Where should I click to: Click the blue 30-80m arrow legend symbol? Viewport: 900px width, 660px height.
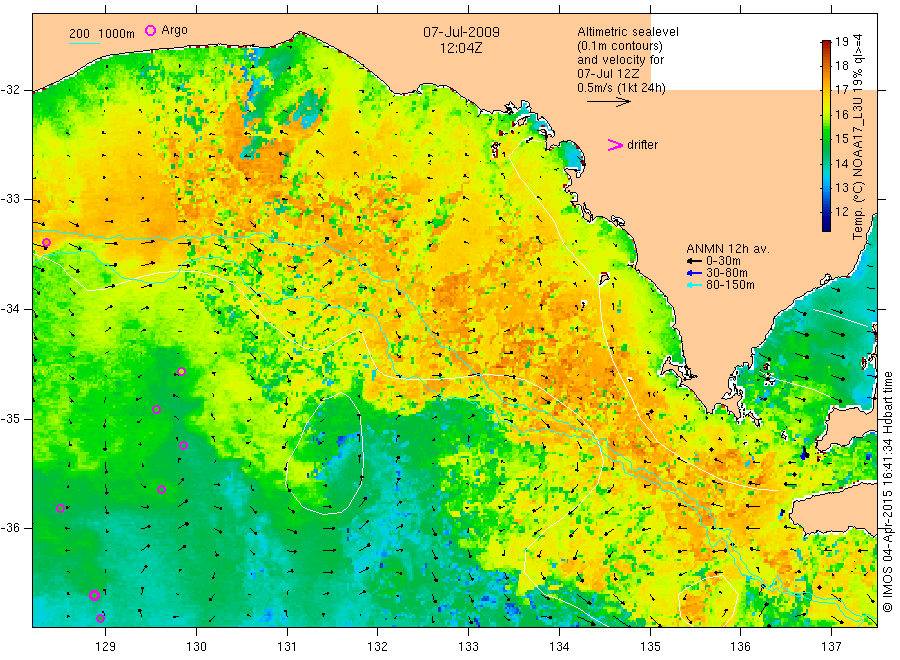[695, 273]
